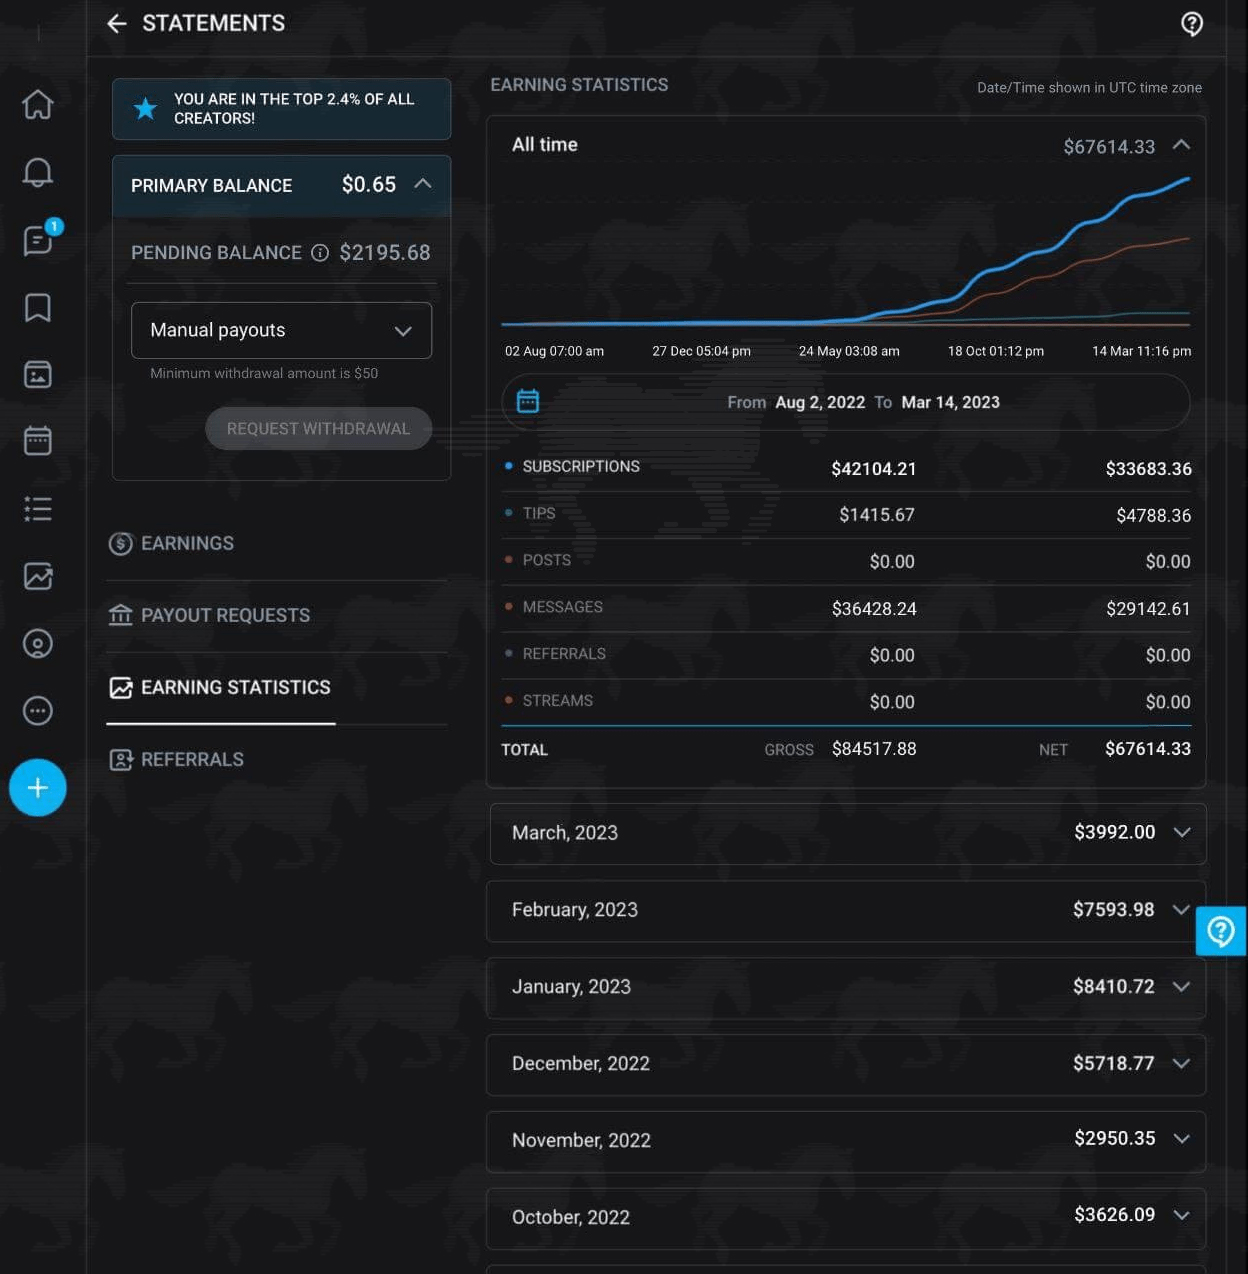Open the Referrals menu item
This screenshot has width=1248, height=1274.
point(191,759)
